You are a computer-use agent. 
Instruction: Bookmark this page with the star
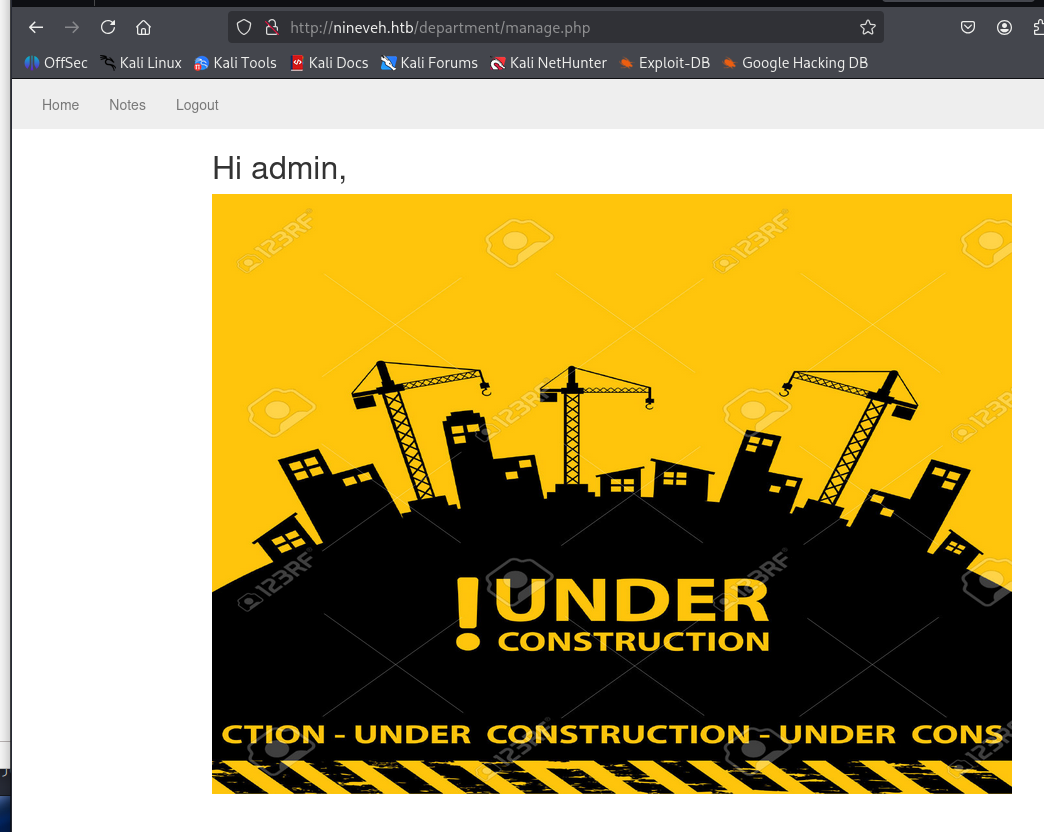click(868, 27)
